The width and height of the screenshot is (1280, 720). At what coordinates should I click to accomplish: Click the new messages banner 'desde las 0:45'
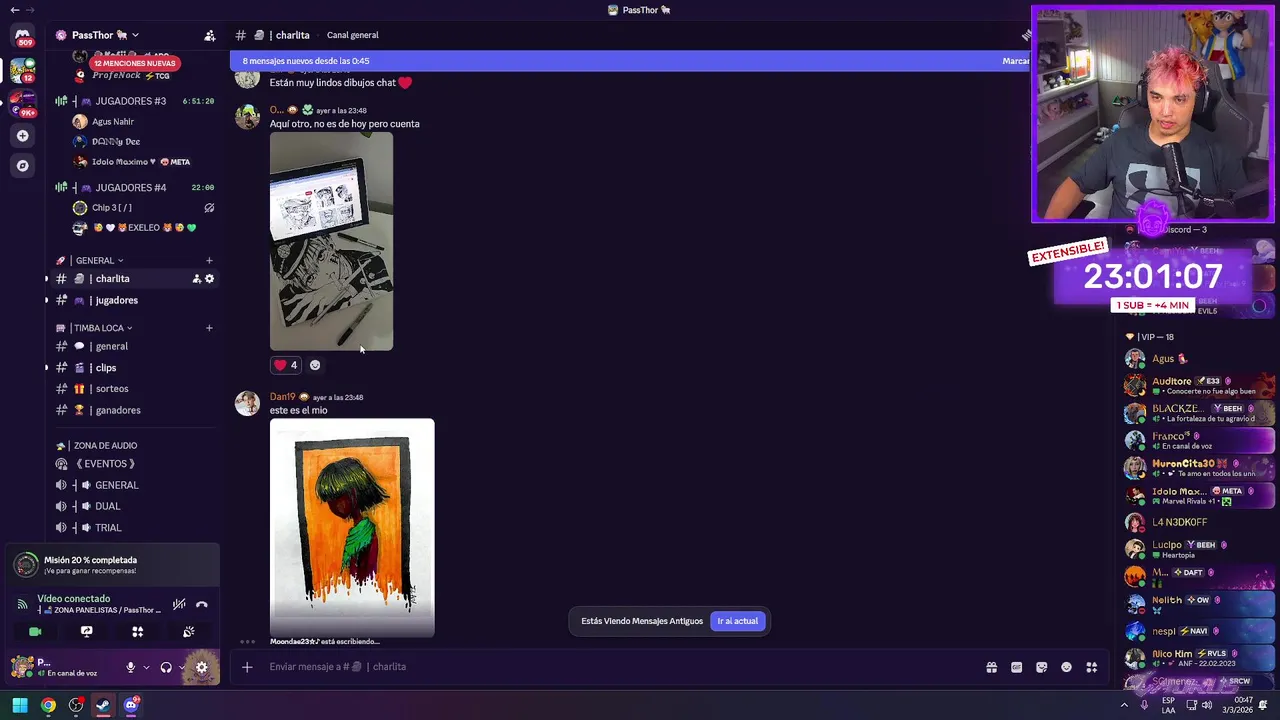pyautogui.click(x=305, y=61)
